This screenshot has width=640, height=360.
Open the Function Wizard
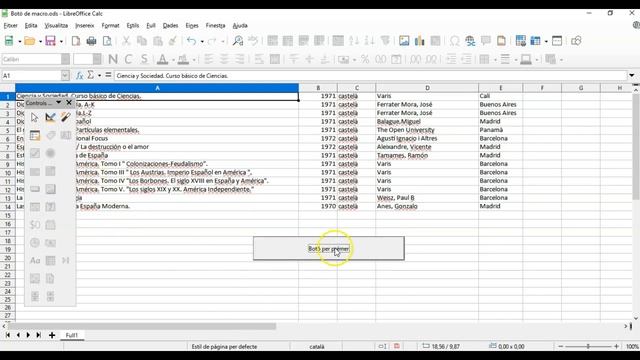(x=80, y=76)
